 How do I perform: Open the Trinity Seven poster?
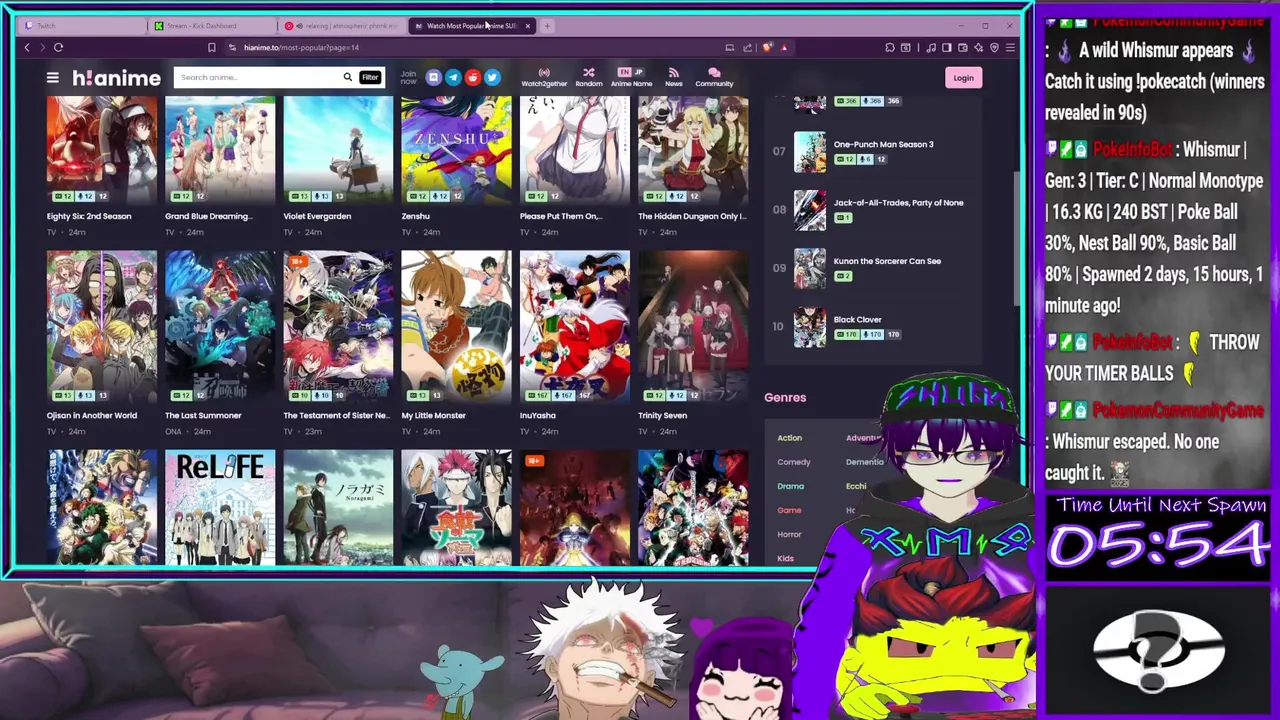[x=693, y=326]
